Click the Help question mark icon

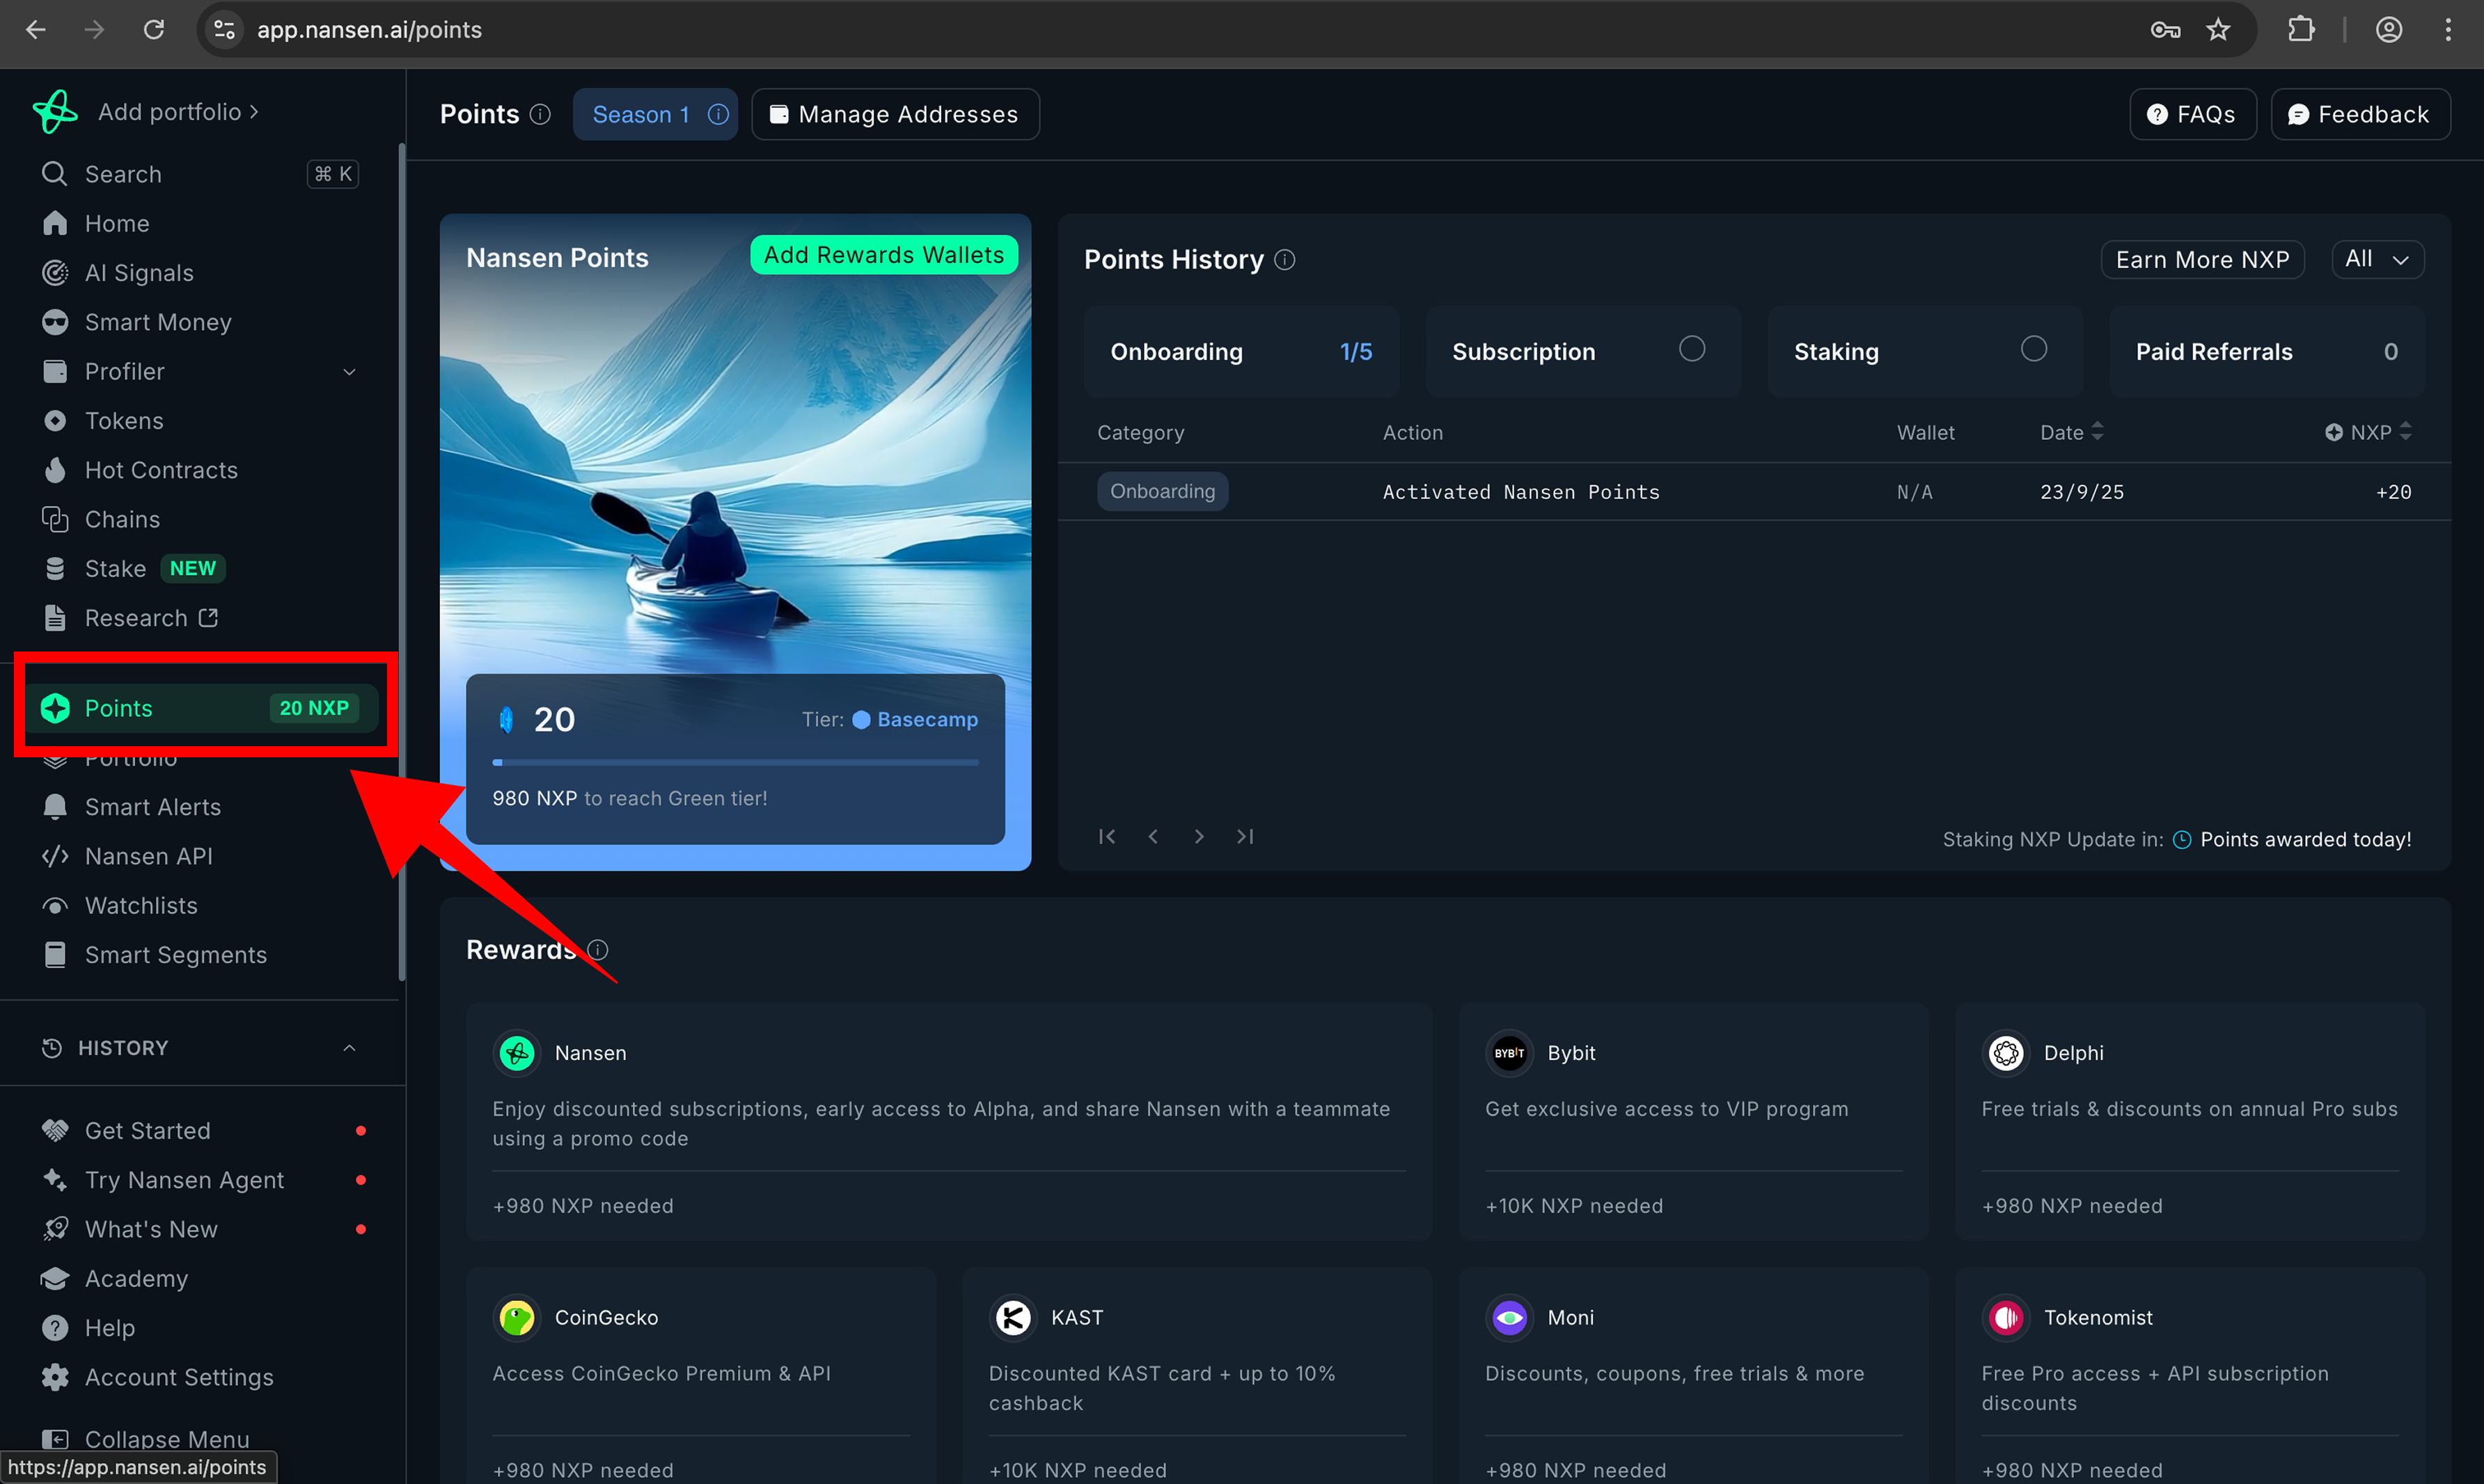click(x=55, y=1328)
